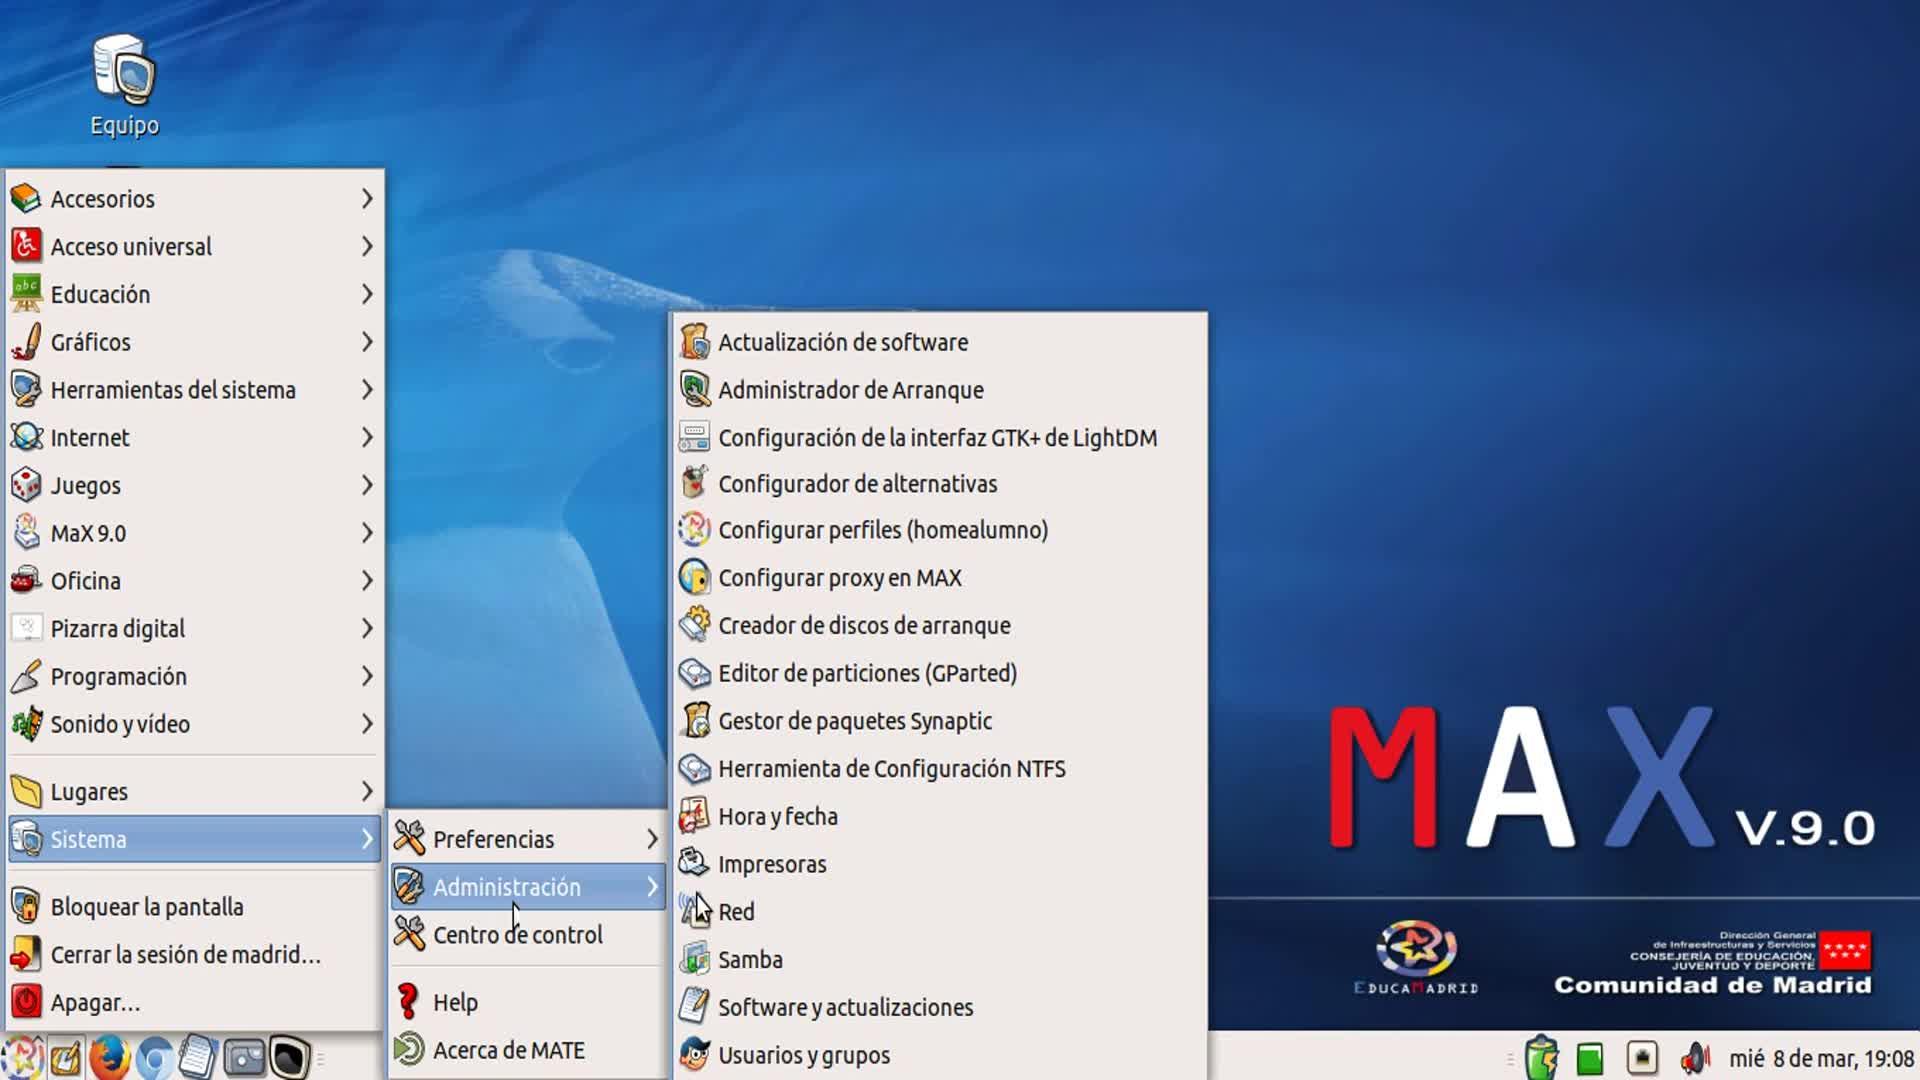1920x1080 pixels.
Task: Expand the Preferencias submenu arrow
Action: click(x=652, y=839)
